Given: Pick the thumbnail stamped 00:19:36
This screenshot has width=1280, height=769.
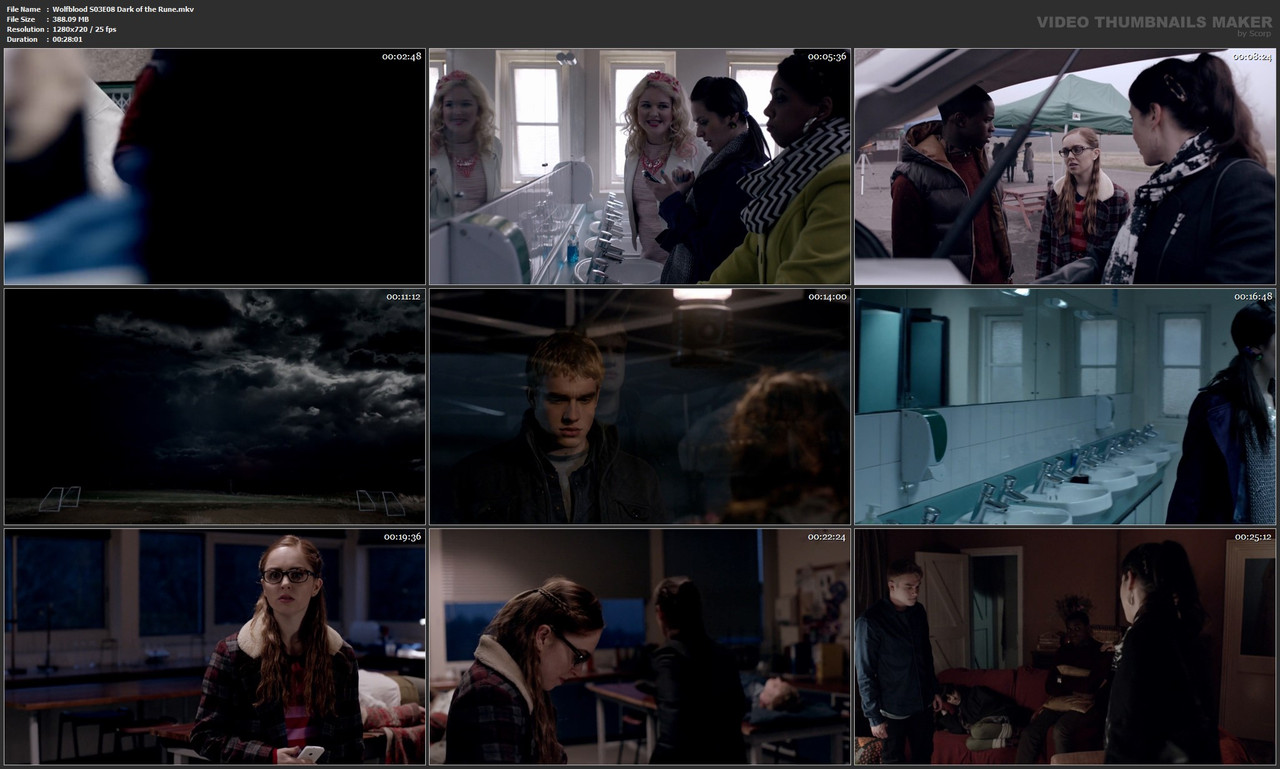Looking at the screenshot, I should click(x=215, y=647).
